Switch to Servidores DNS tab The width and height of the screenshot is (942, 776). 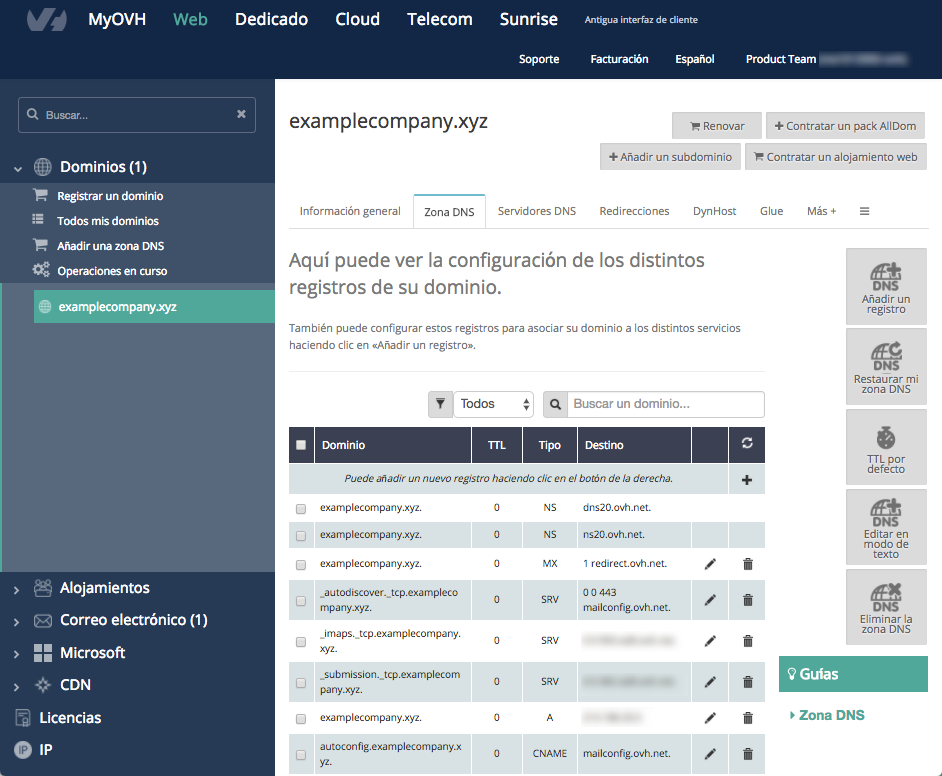click(x=536, y=211)
